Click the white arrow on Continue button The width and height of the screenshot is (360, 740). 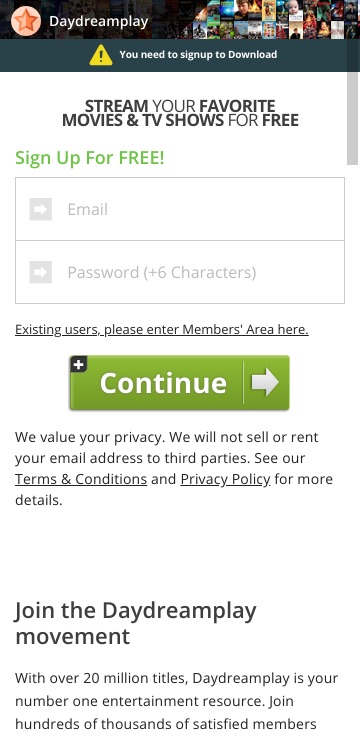coord(265,382)
